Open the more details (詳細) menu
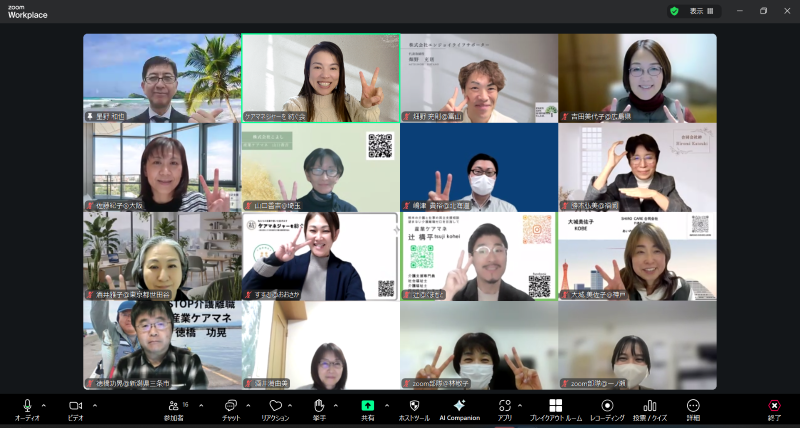The image size is (800, 428). coord(693,406)
